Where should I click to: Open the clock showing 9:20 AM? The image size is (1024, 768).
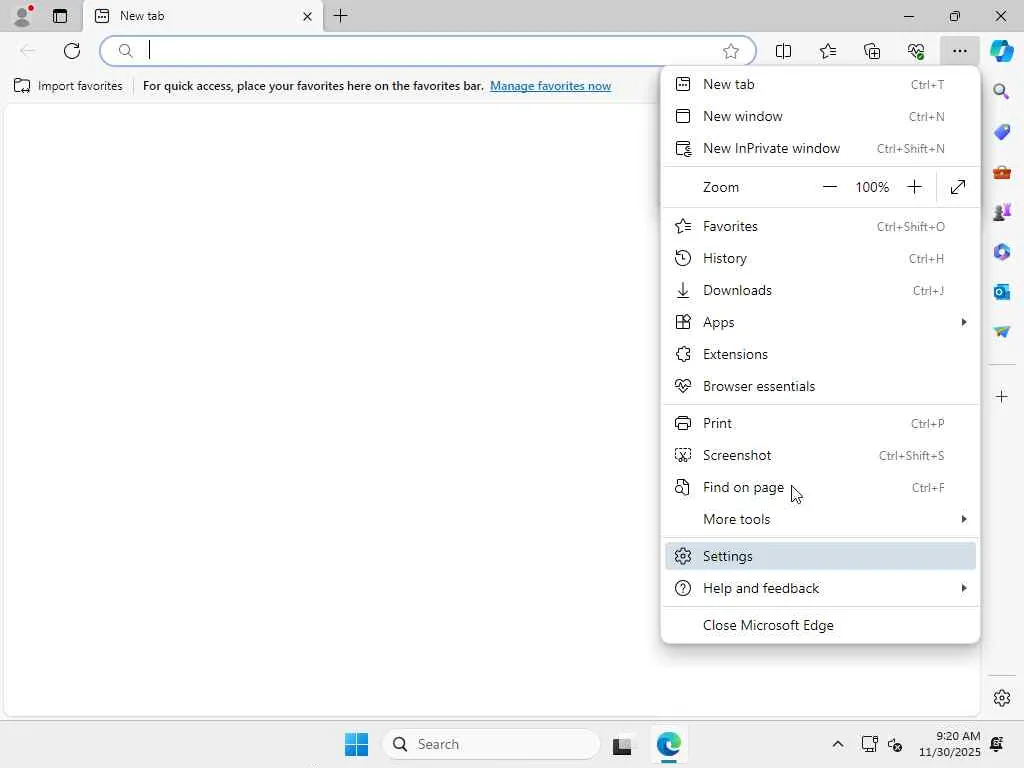click(x=950, y=744)
